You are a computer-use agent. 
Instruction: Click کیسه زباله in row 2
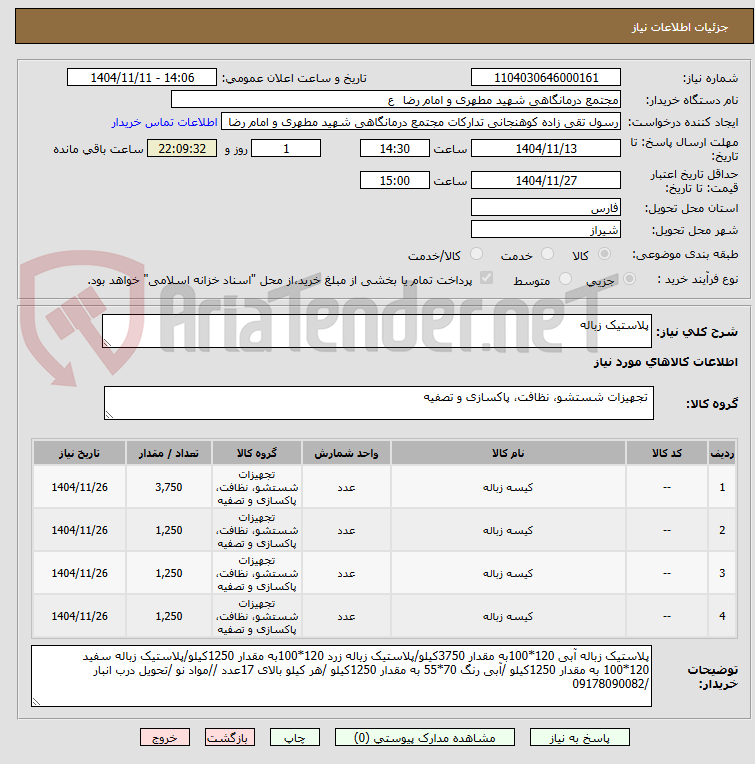[508, 530]
